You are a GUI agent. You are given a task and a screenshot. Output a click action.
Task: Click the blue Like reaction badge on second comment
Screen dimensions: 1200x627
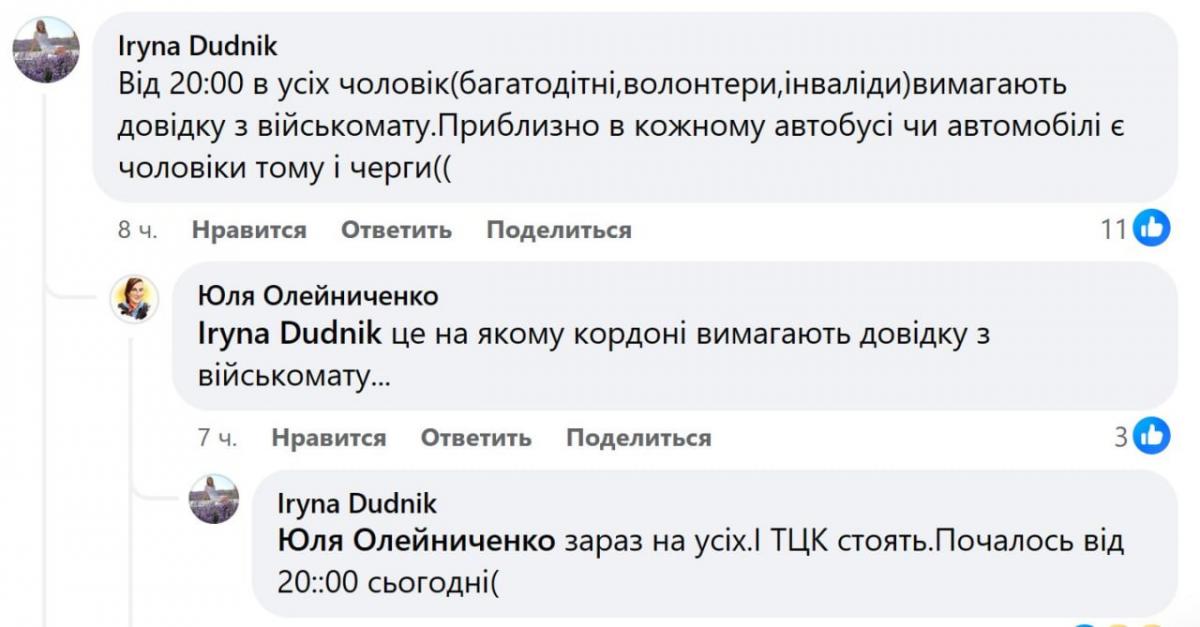click(x=1150, y=437)
